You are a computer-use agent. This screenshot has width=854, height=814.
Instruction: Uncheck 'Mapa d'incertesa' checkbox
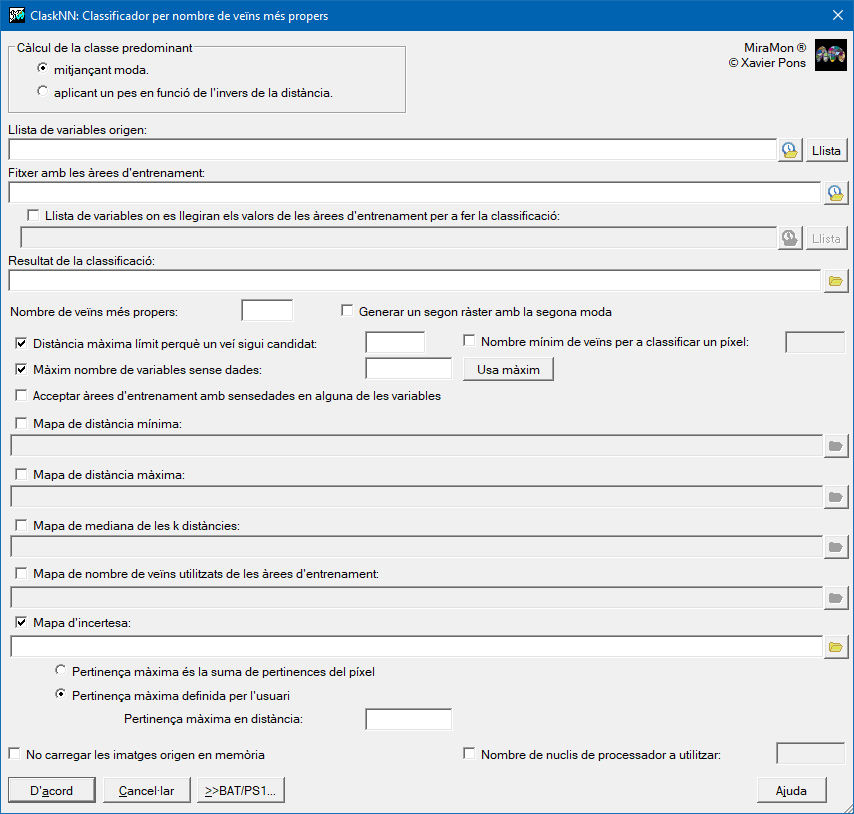click(x=22, y=622)
